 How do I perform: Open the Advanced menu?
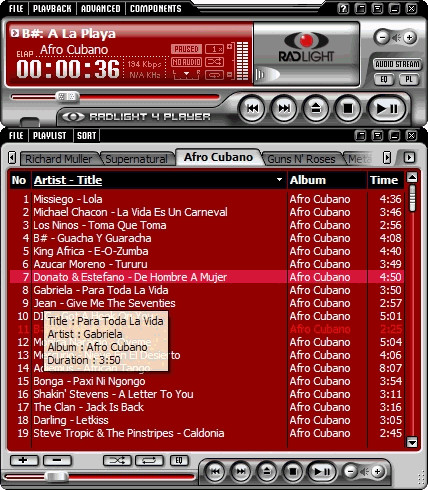coord(100,8)
